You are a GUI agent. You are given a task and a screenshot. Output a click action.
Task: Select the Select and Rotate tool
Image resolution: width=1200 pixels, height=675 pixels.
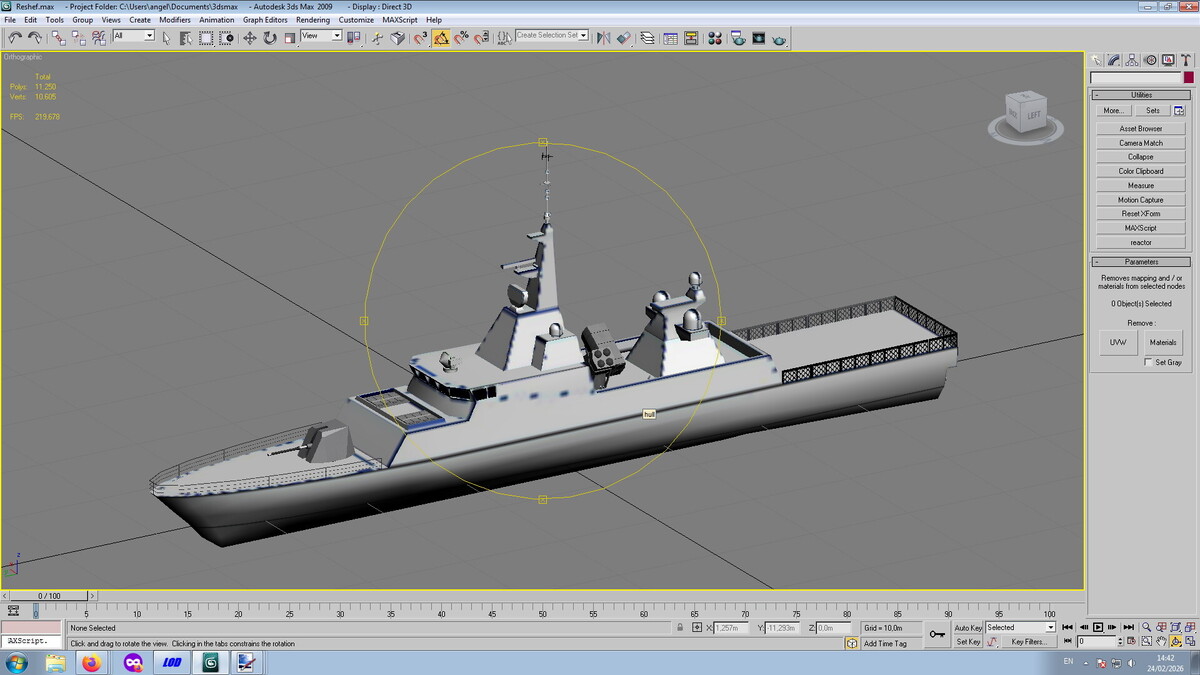pyautogui.click(x=270, y=38)
